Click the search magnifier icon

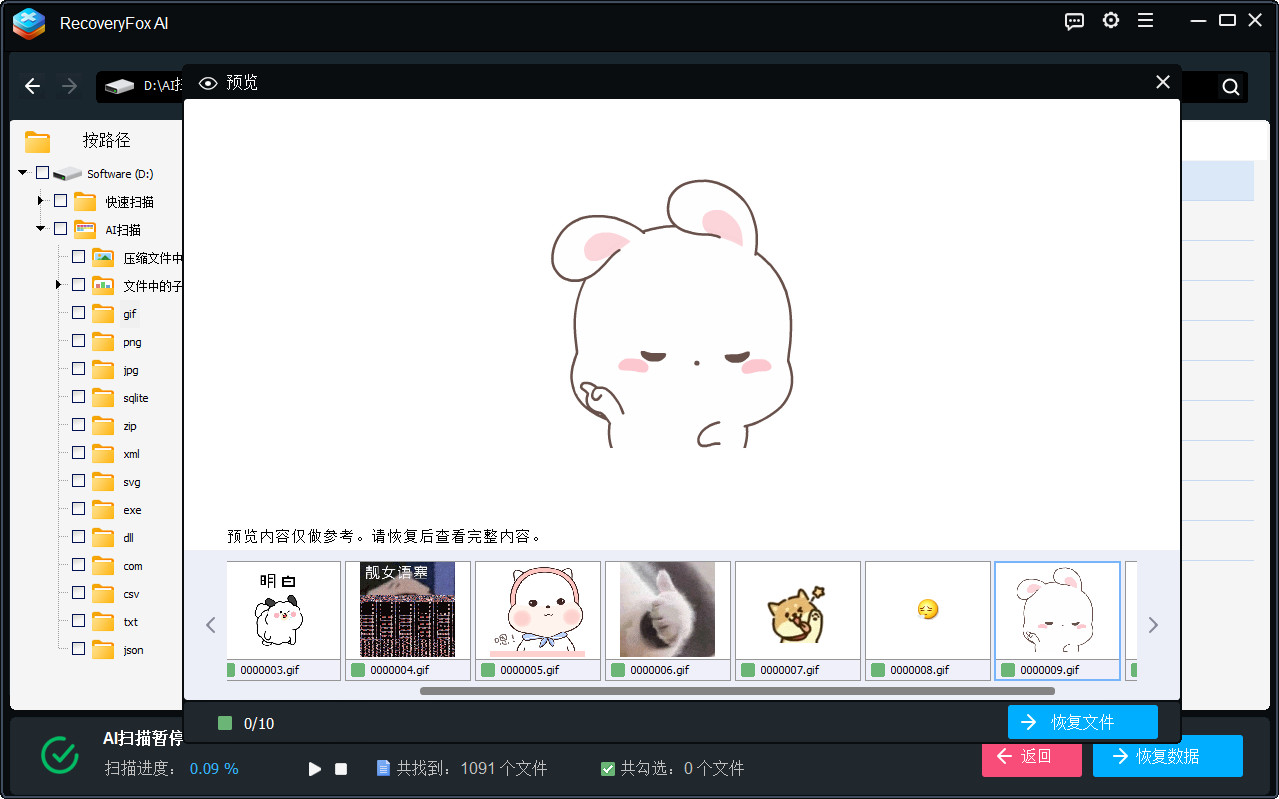pyautogui.click(x=1229, y=86)
